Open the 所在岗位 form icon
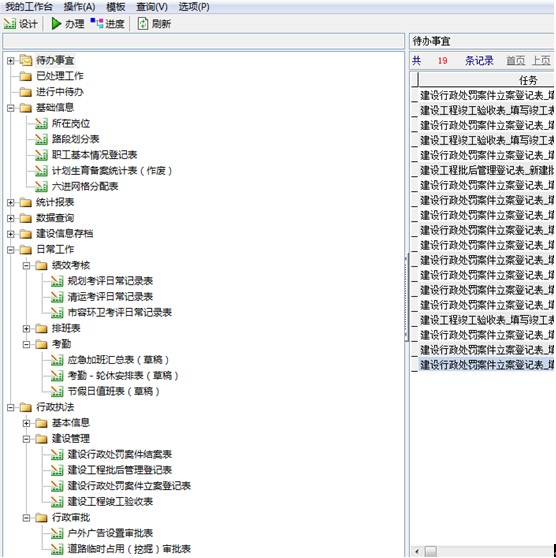 41,123
